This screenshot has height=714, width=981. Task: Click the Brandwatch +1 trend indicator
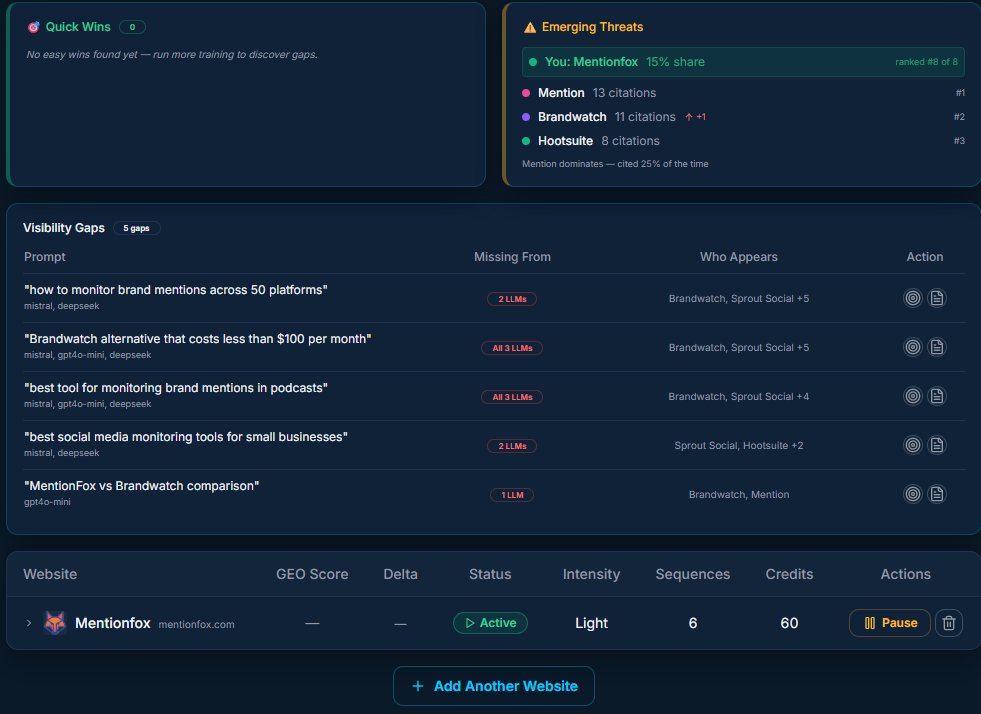[695, 117]
